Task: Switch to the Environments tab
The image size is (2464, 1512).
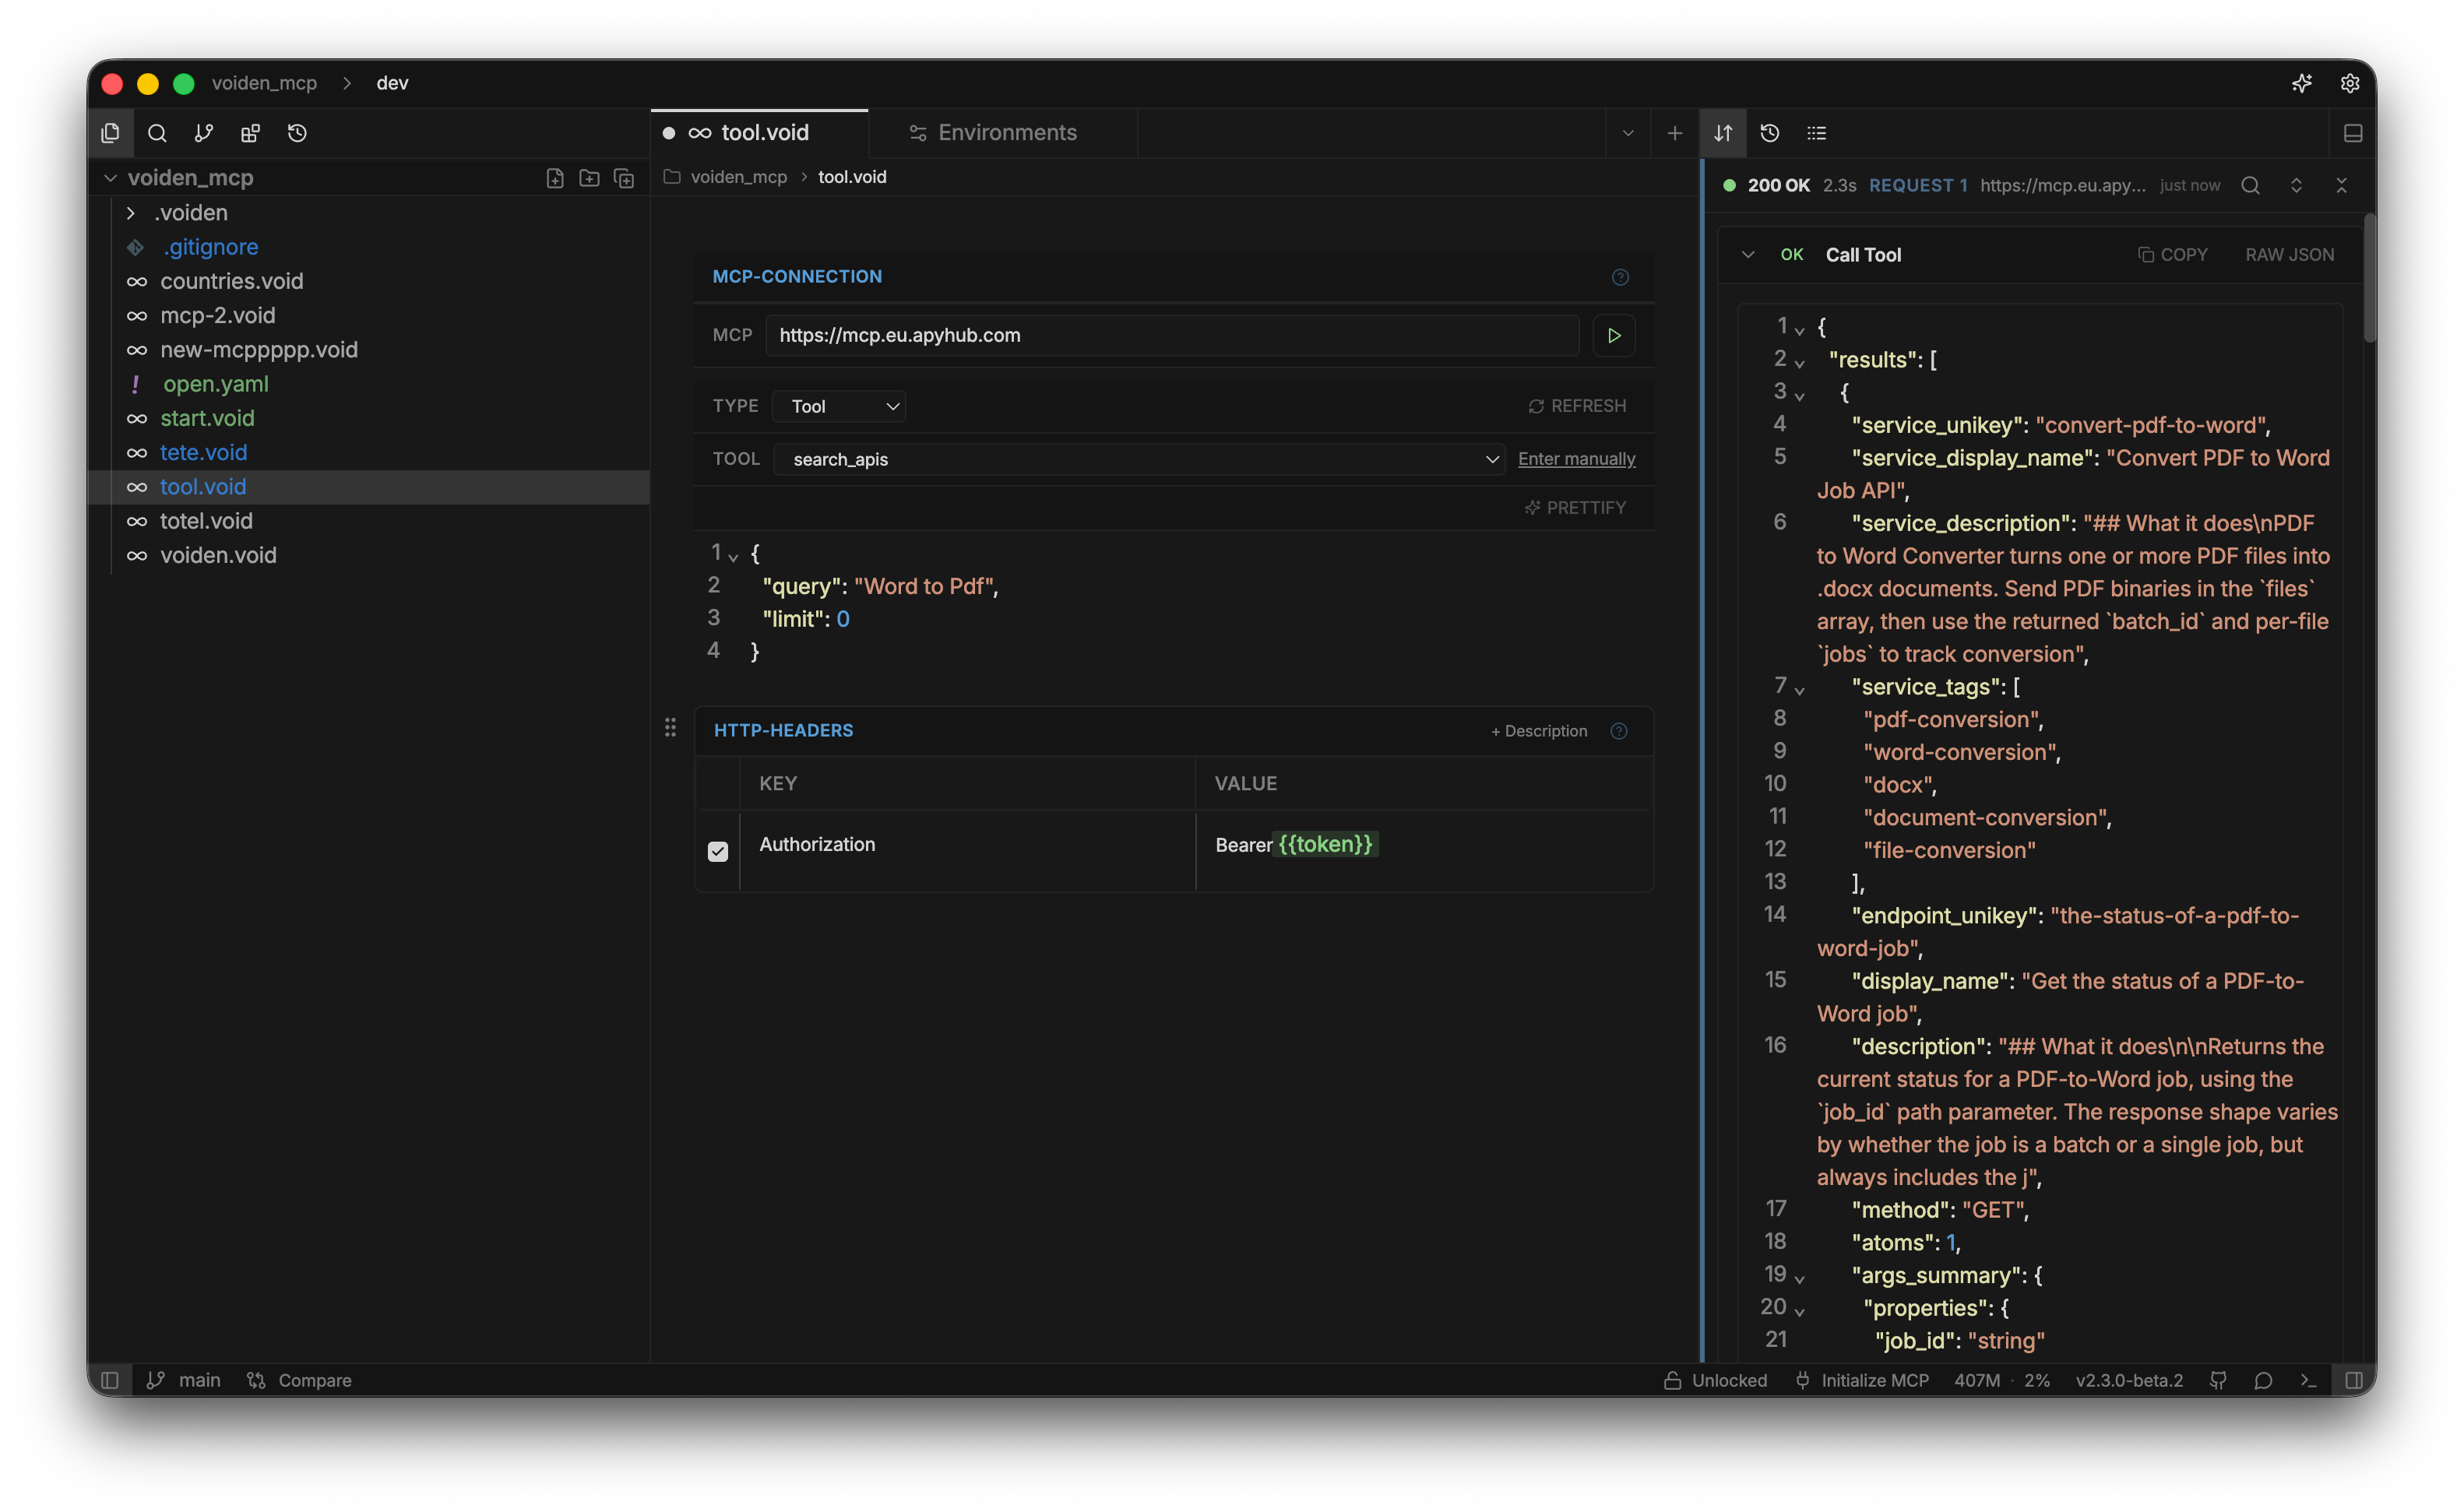Action: click(1003, 133)
